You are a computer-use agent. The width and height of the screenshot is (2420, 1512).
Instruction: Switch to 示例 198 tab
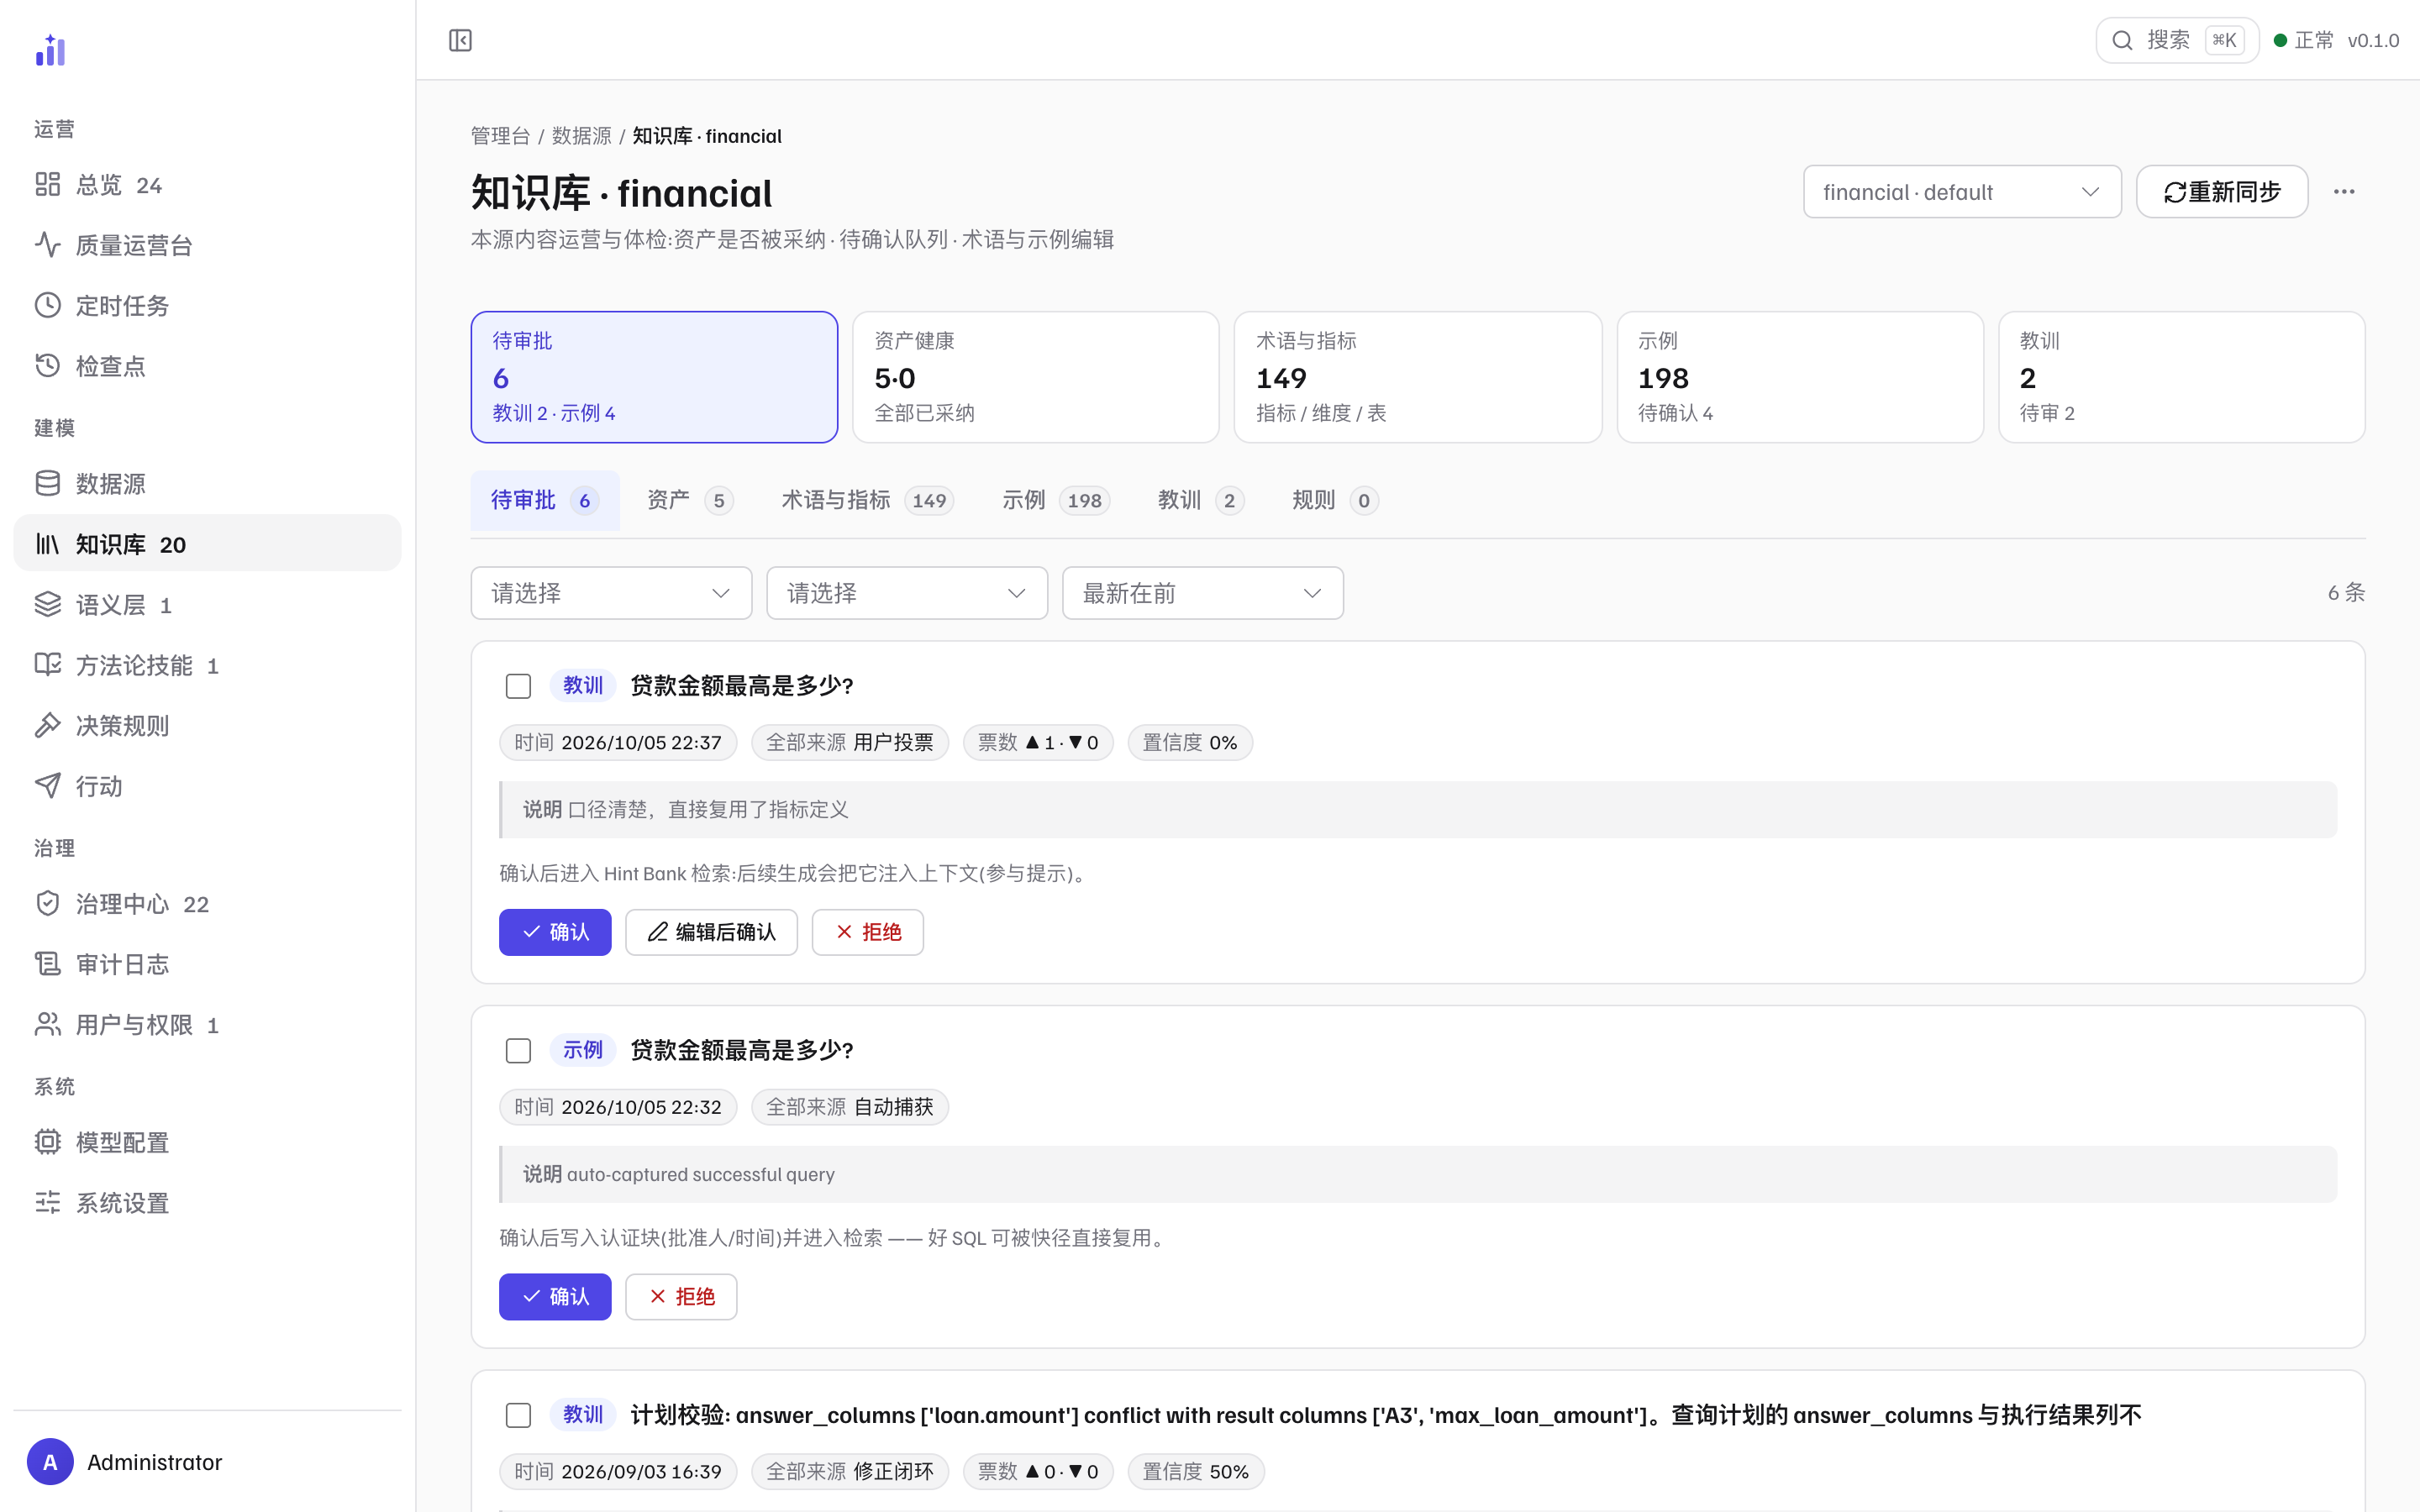(x=1055, y=500)
